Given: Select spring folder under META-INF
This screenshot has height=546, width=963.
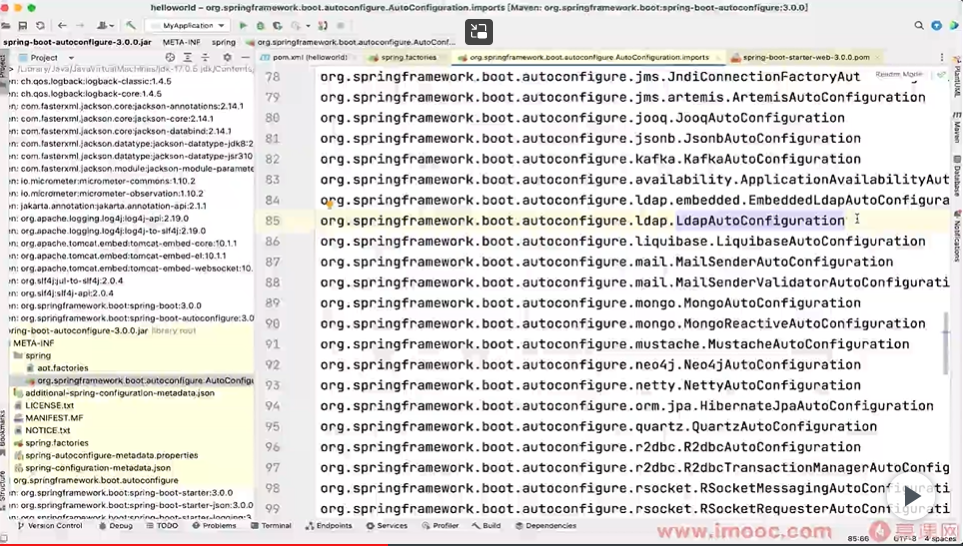Looking at the screenshot, I should [38, 355].
